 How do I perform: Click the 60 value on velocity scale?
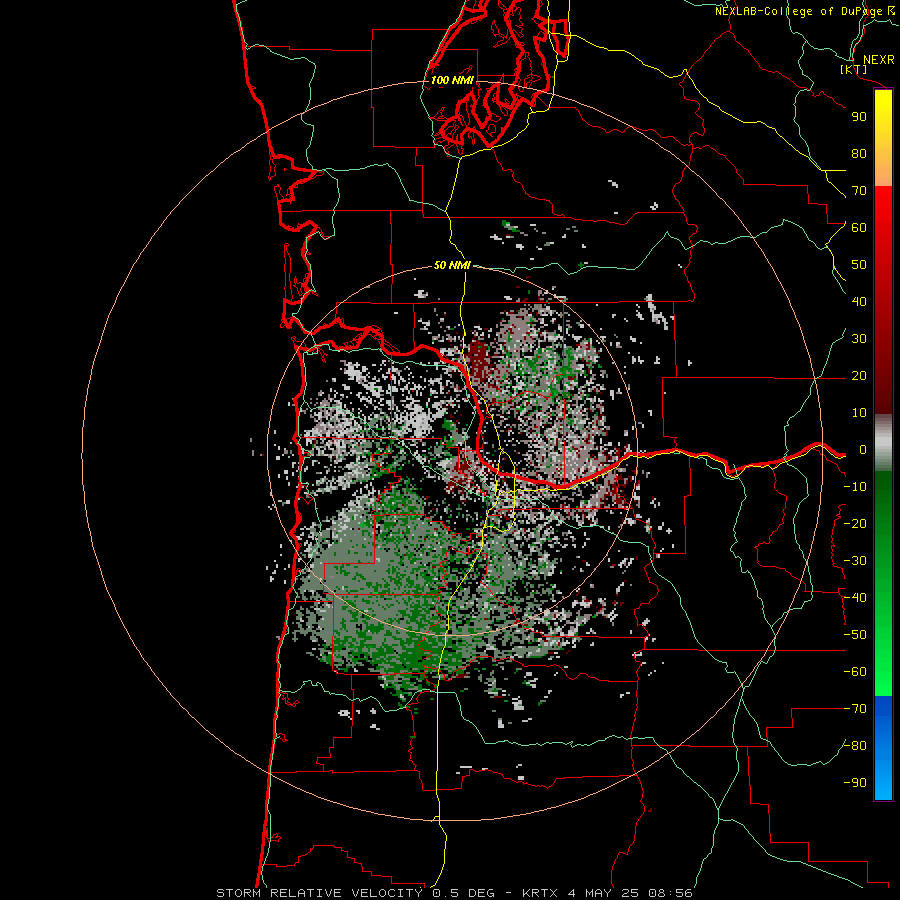click(x=859, y=228)
